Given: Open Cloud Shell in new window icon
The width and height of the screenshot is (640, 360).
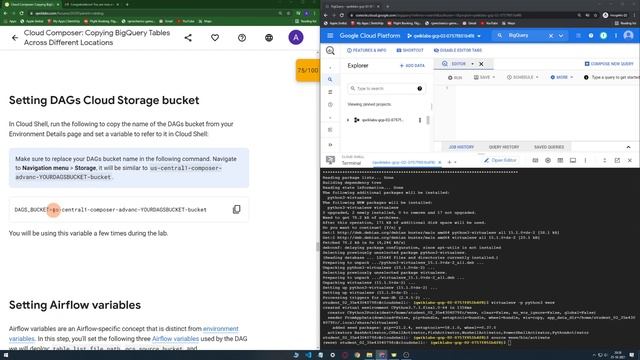Looking at the screenshot, I should (617, 160).
